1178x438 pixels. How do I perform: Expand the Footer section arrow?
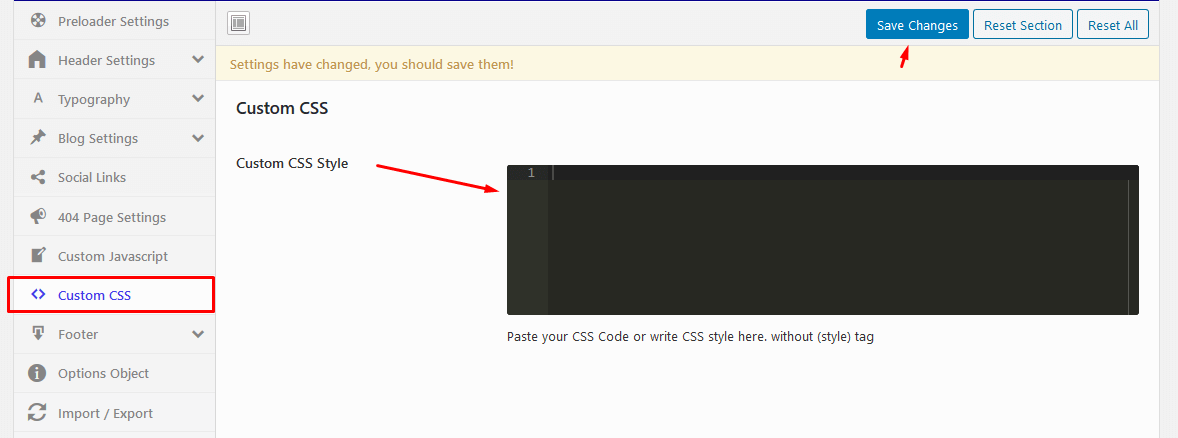(x=198, y=334)
